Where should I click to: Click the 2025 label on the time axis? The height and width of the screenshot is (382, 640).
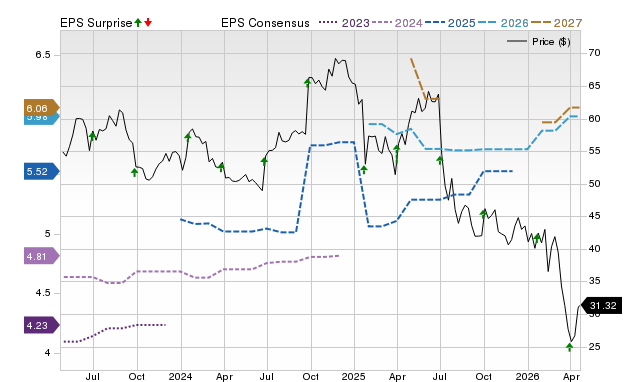(x=353, y=376)
